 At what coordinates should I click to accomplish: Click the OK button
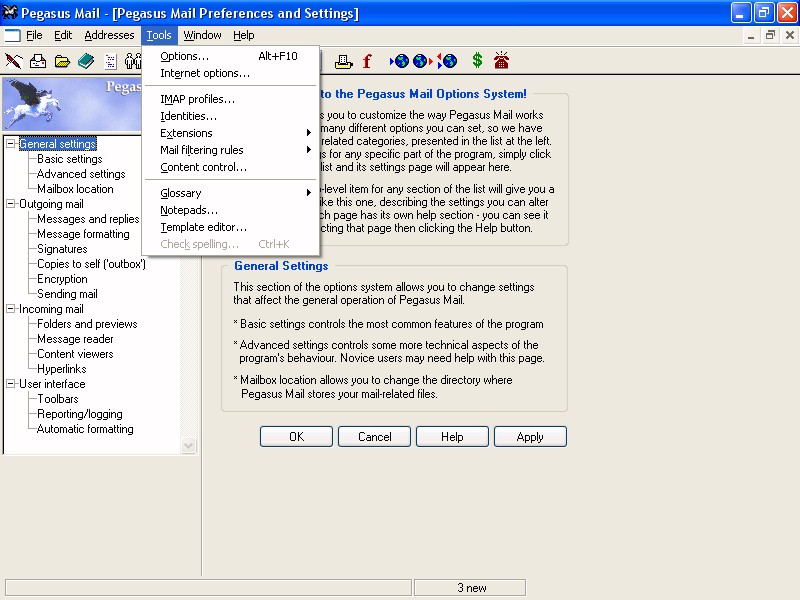(x=296, y=437)
